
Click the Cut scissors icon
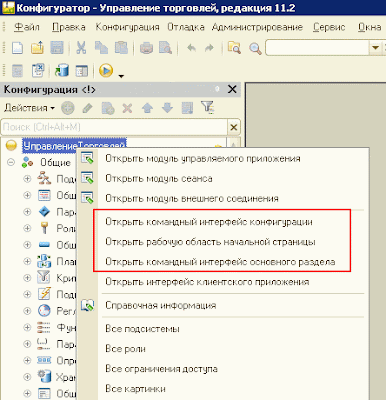point(81,48)
